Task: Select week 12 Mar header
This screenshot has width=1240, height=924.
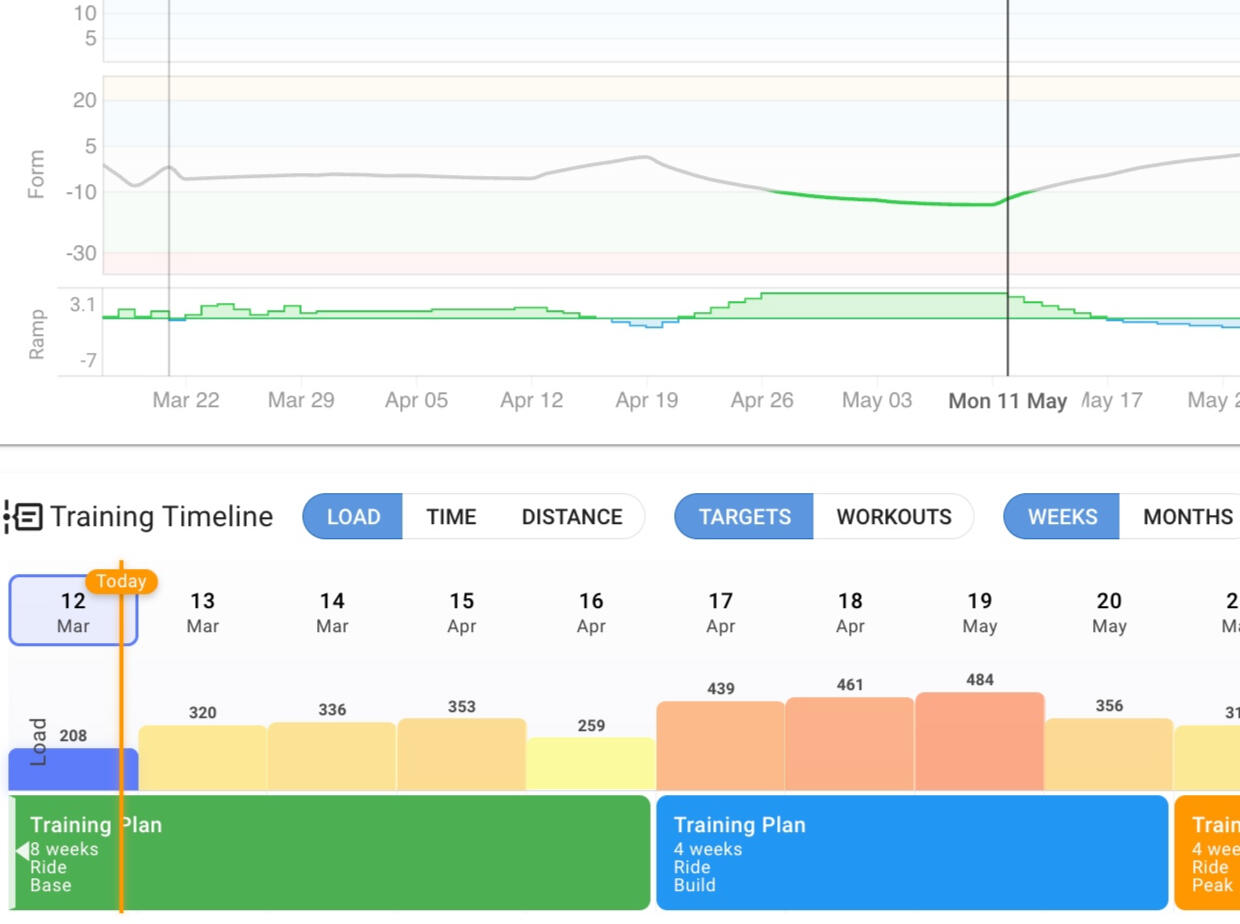Action: [x=73, y=612]
